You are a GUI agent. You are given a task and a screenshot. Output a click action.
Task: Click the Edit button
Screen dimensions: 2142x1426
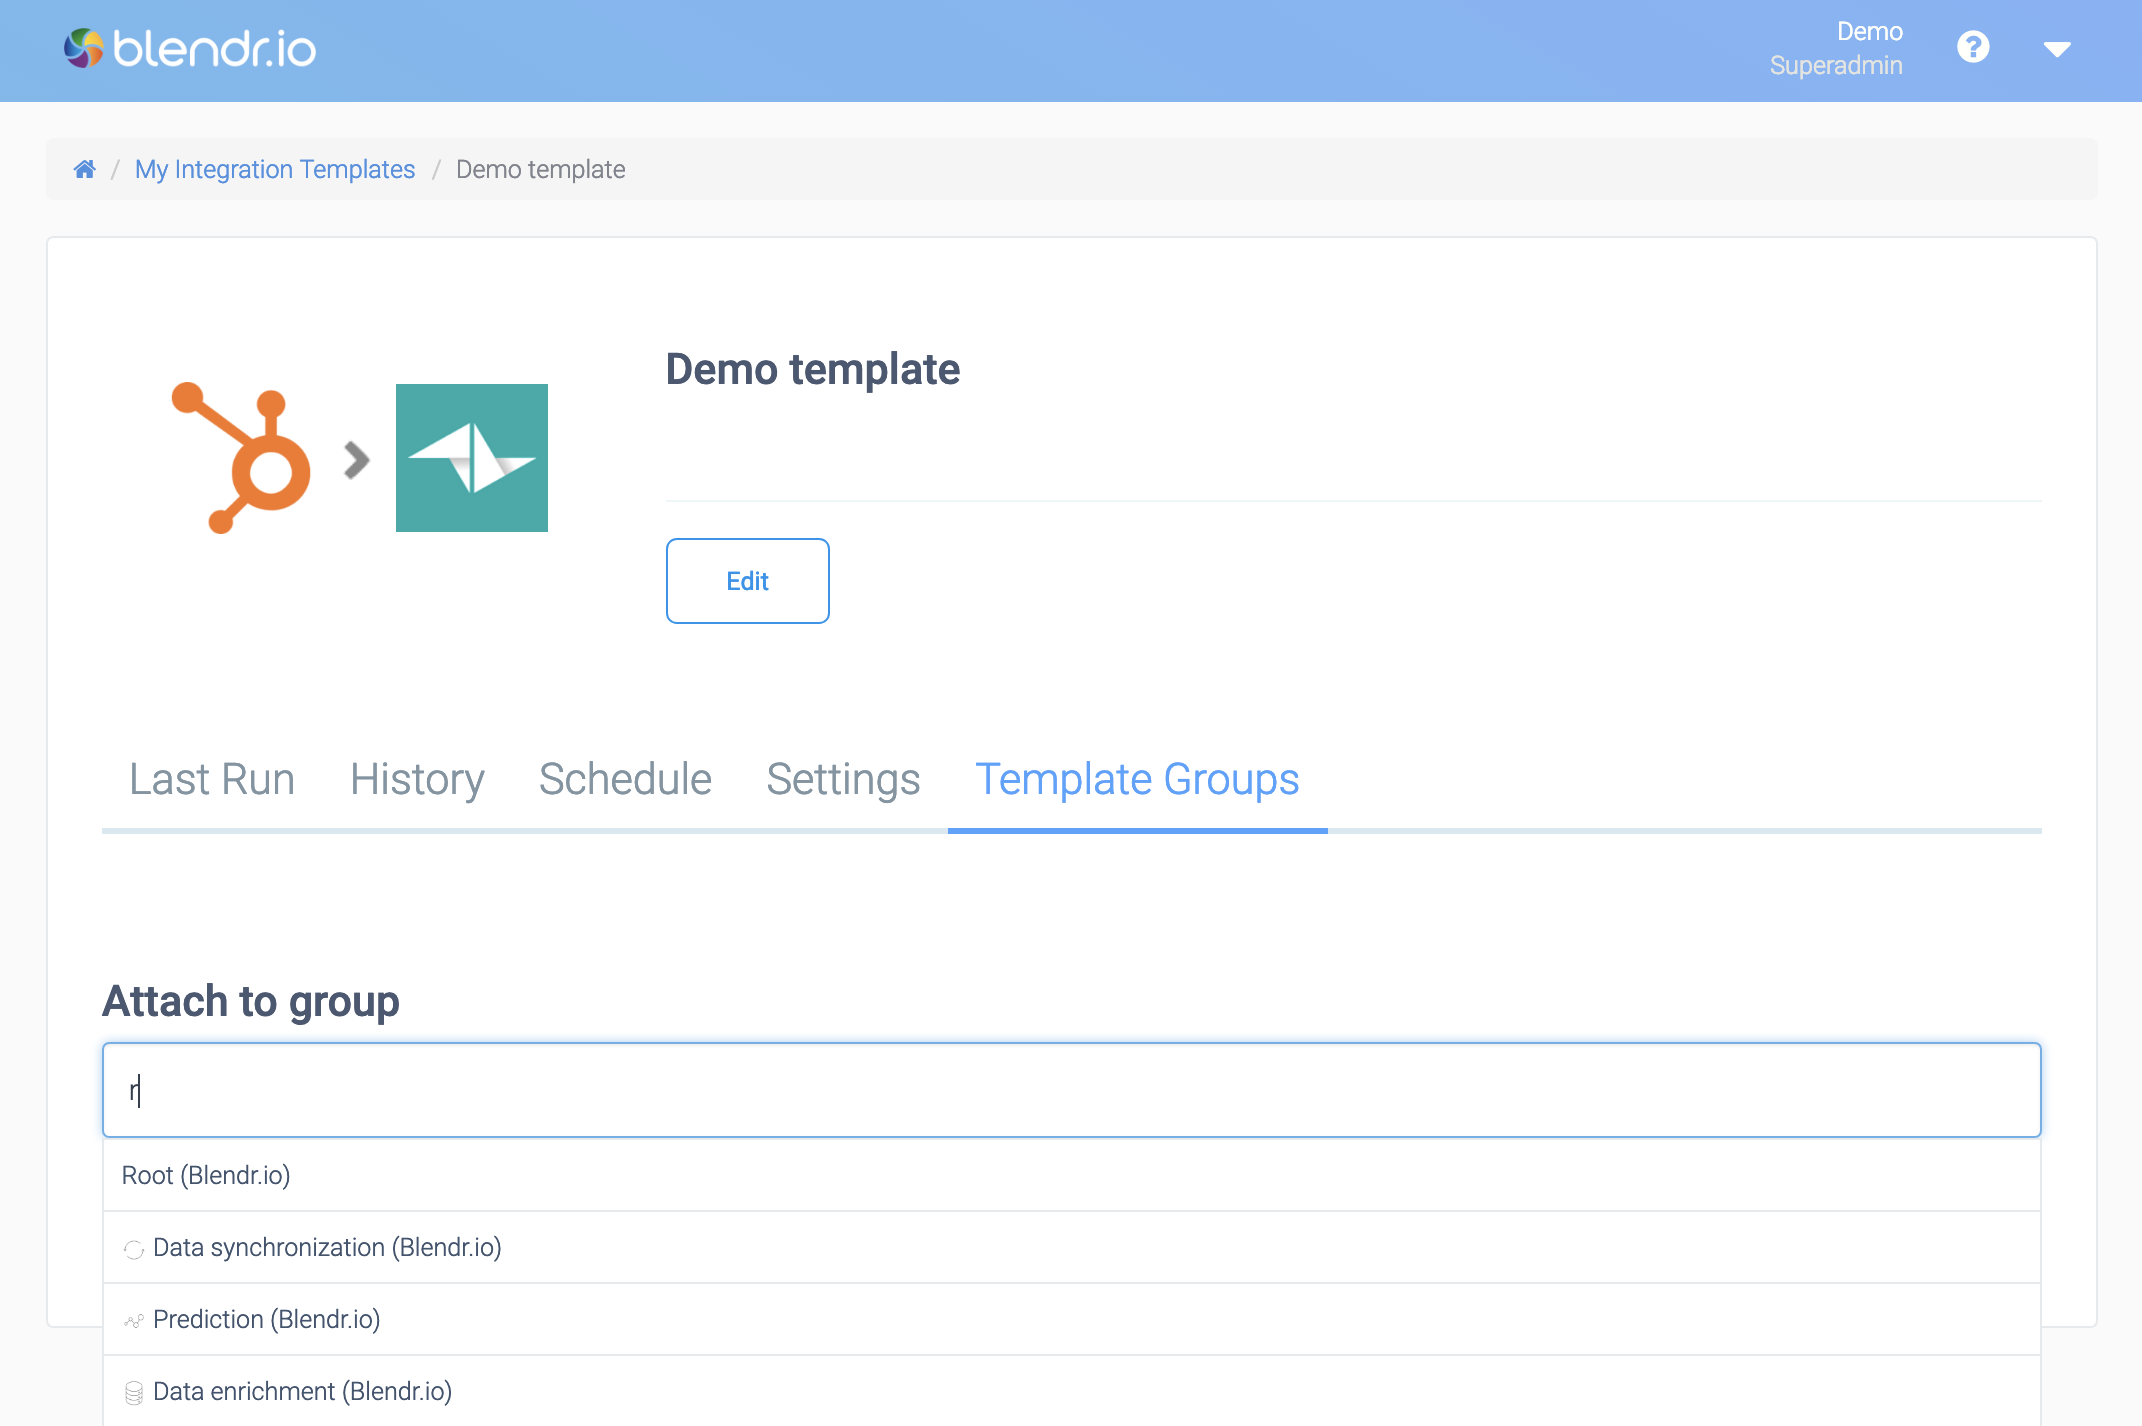click(x=746, y=581)
